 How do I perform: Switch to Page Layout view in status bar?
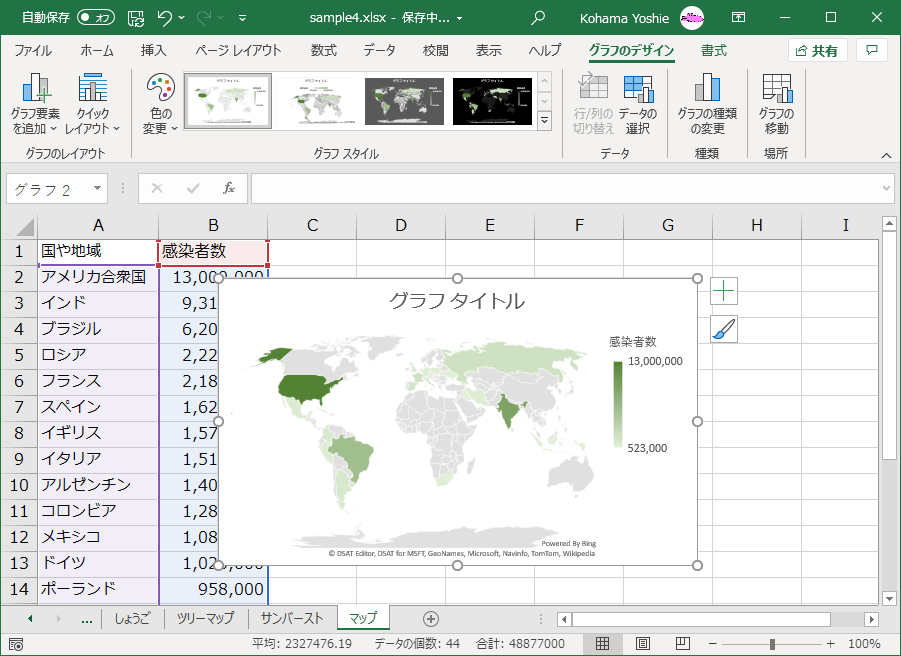(x=643, y=644)
